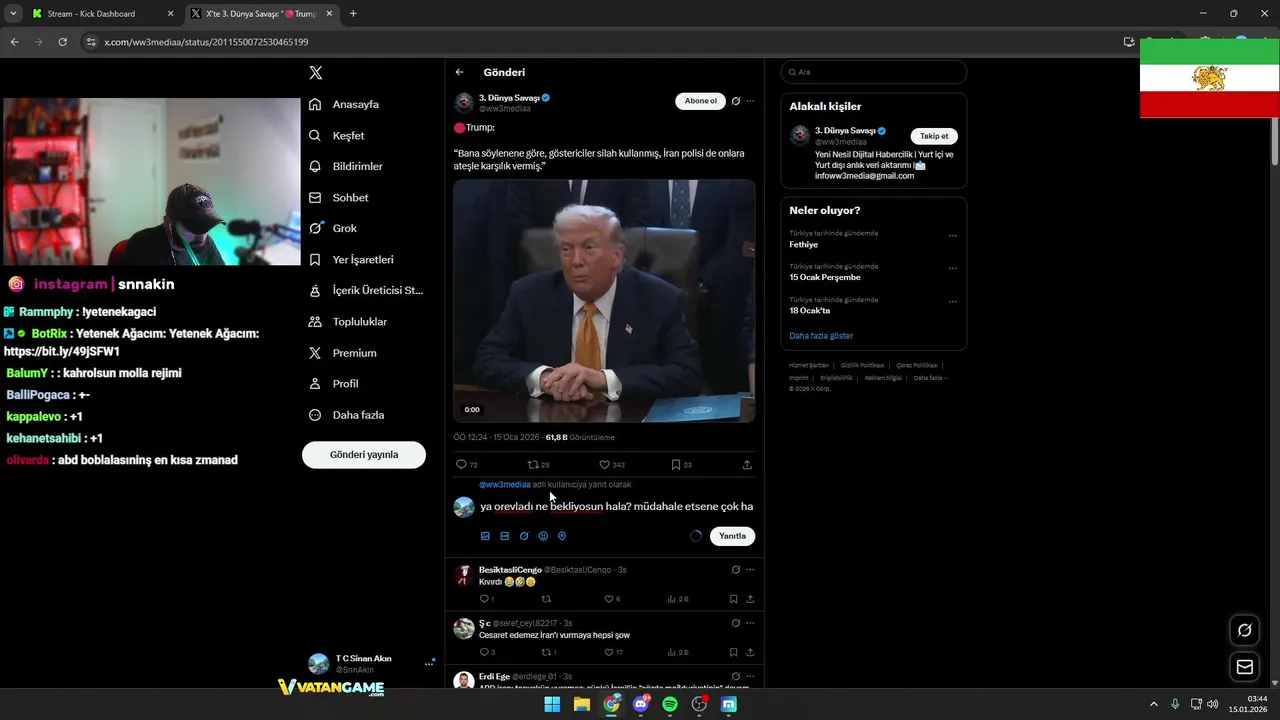Screen dimensions: 1280x720
Task: Open the Fethiye trending topic
Action: (x=803, y=245)
